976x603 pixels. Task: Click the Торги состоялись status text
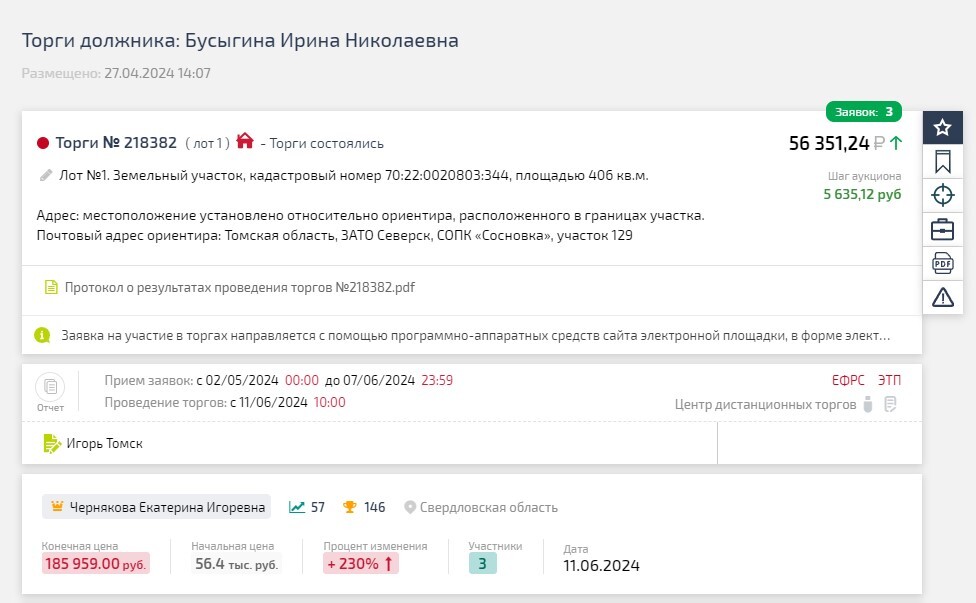tap(326, 144)
